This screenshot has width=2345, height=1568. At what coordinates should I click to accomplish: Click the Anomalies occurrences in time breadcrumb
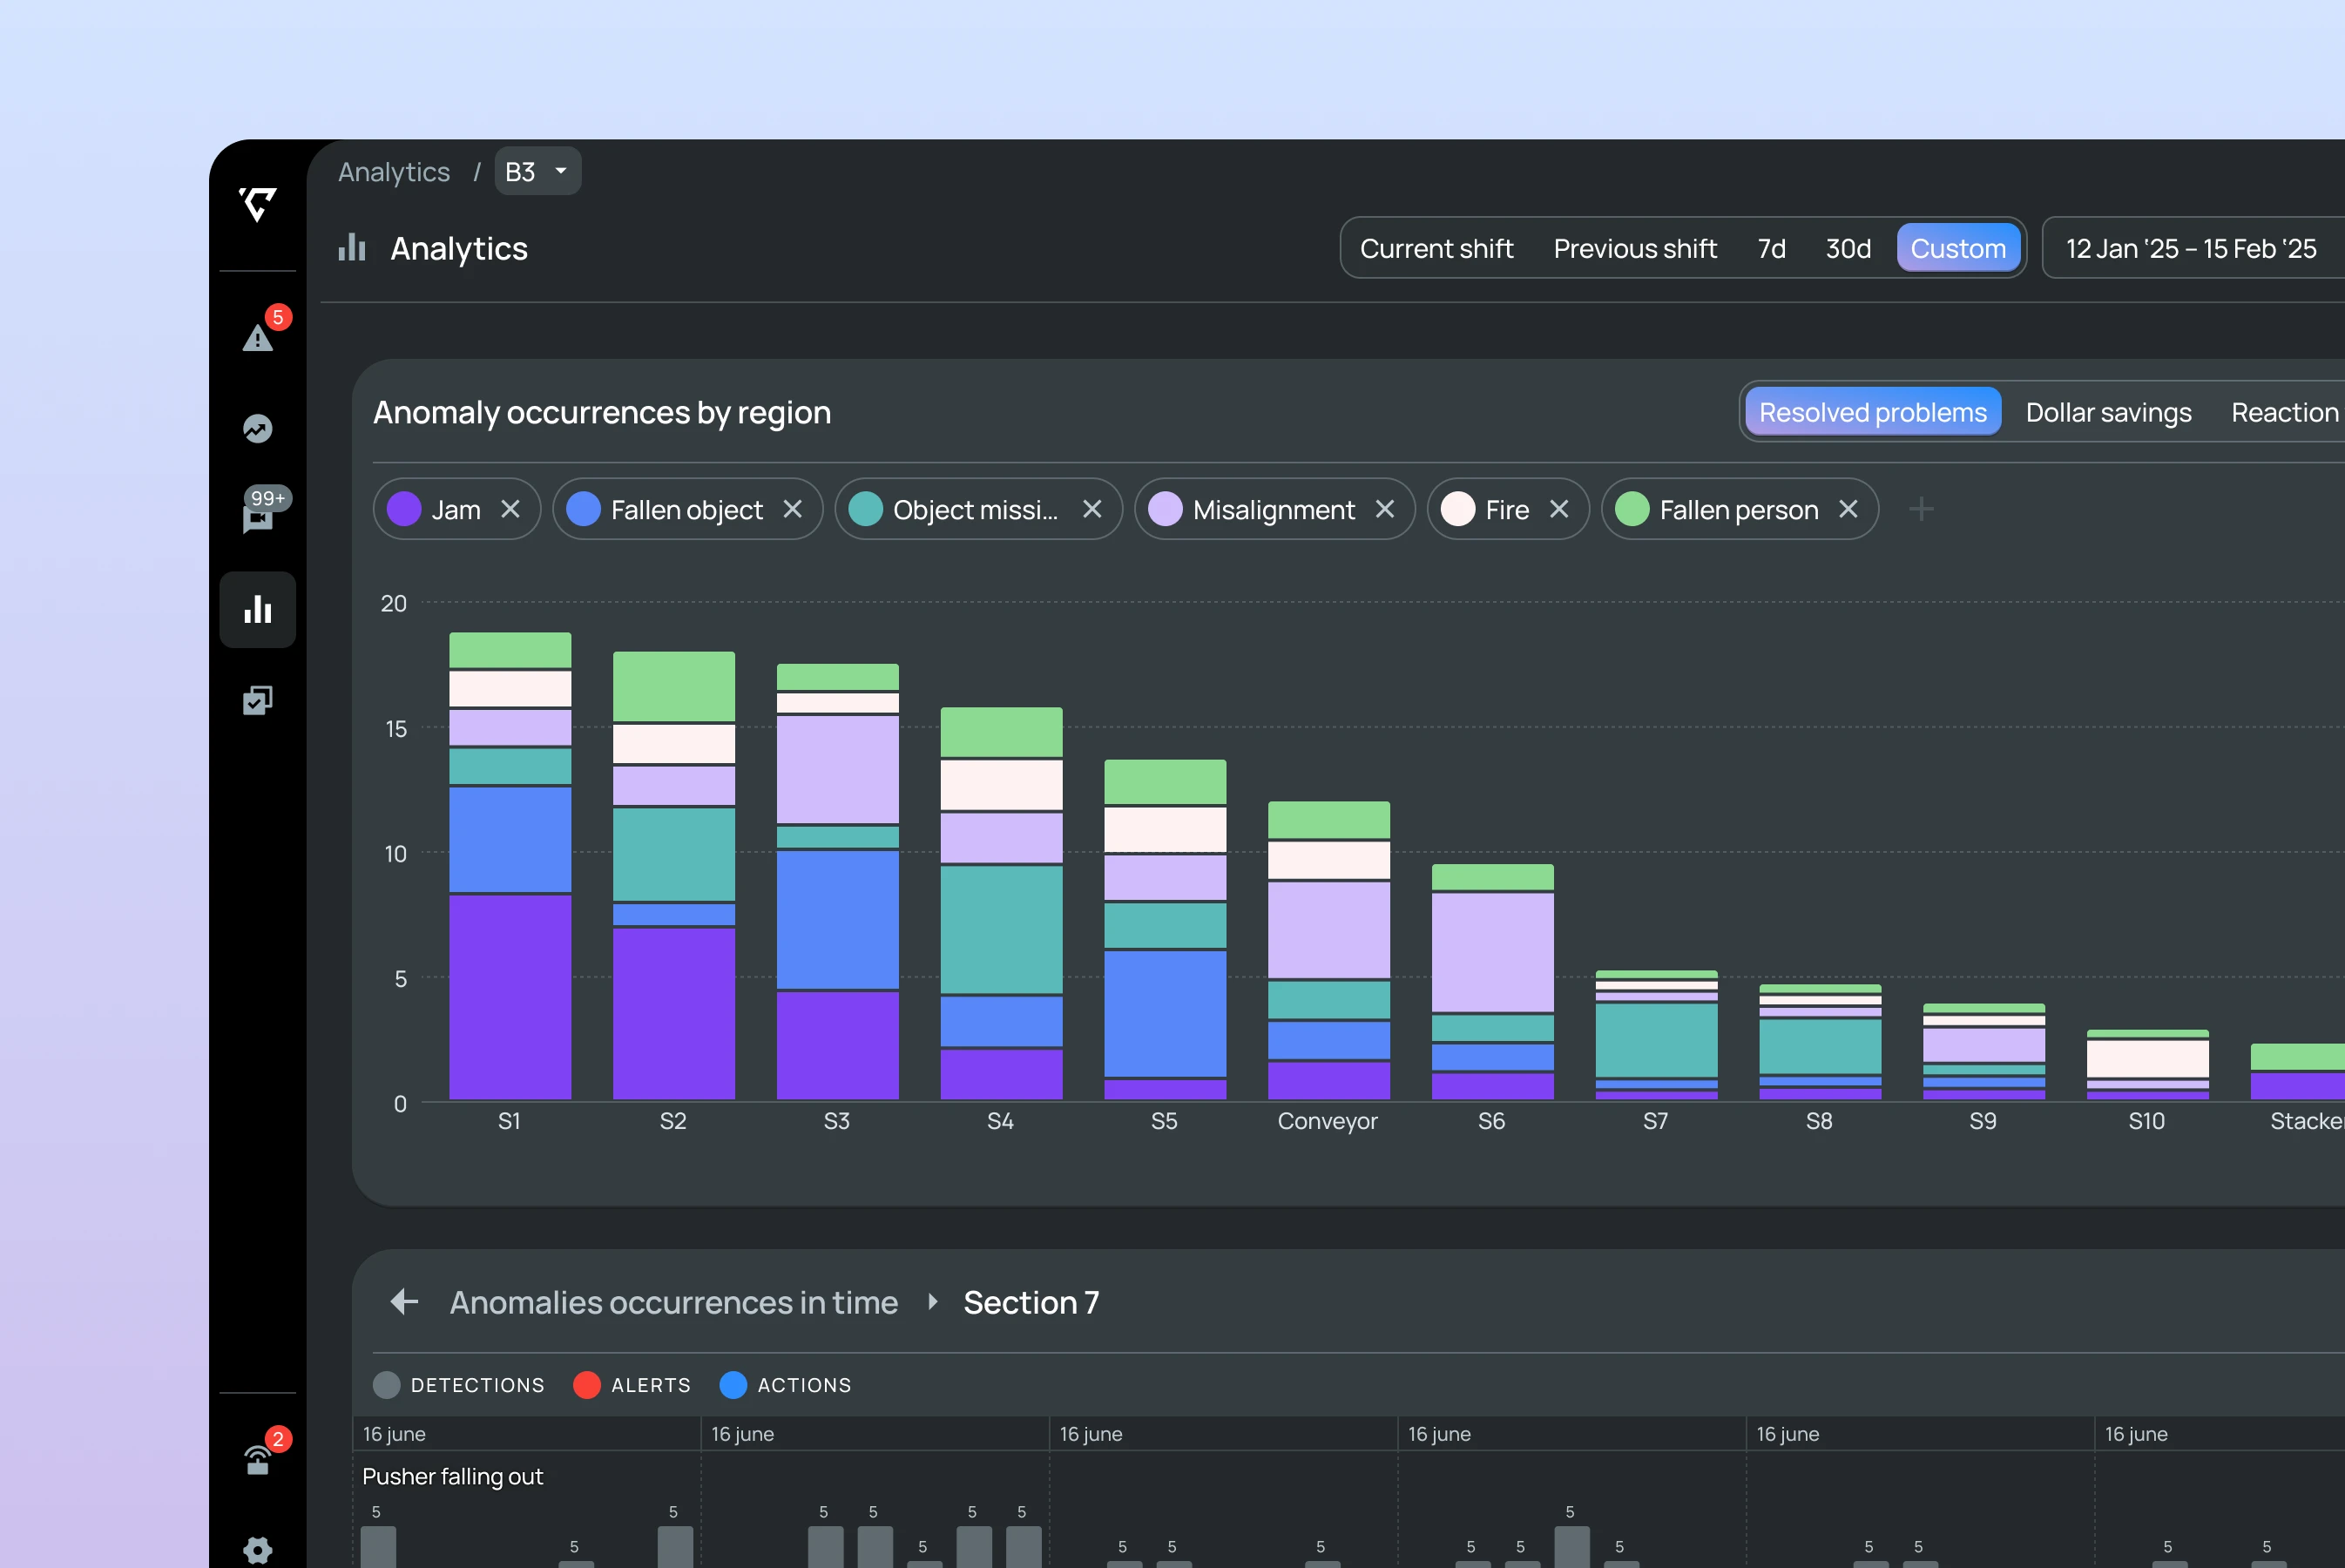(673, 1301)
